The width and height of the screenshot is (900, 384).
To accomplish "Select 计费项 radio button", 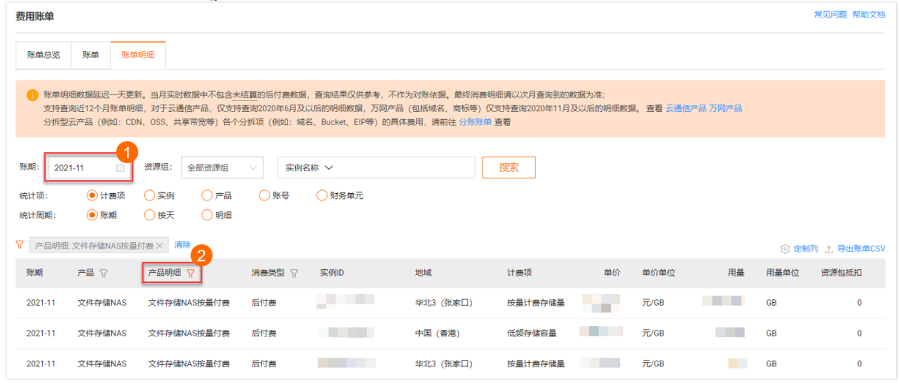I will (x=92, y=196).
